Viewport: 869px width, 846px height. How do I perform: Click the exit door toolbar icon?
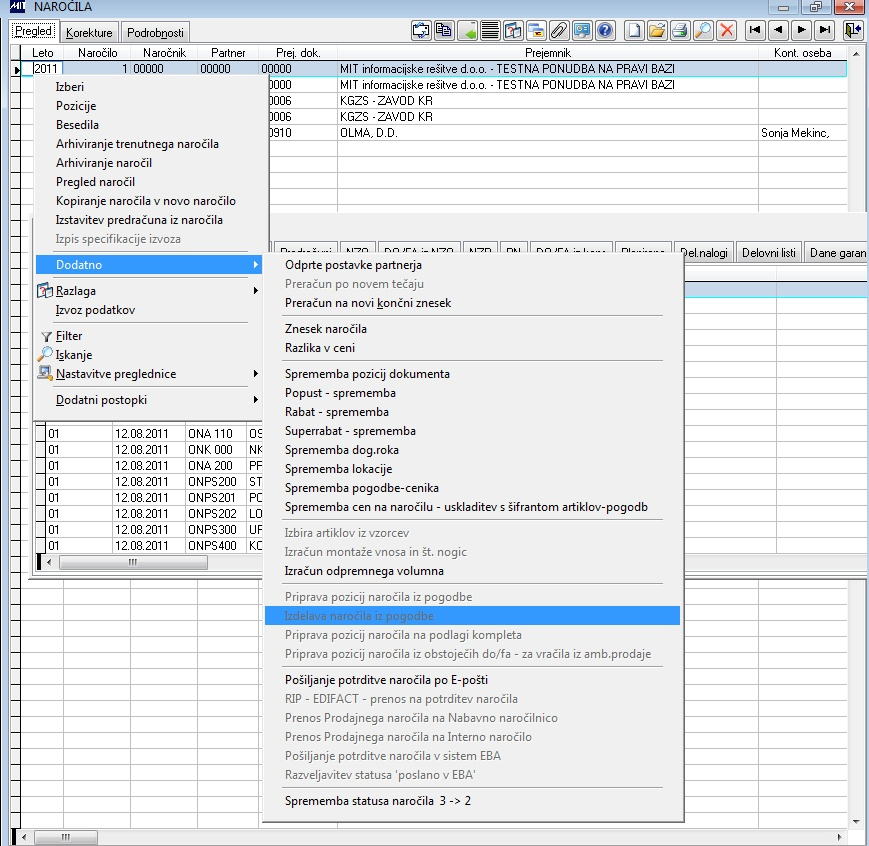(853, 30)
